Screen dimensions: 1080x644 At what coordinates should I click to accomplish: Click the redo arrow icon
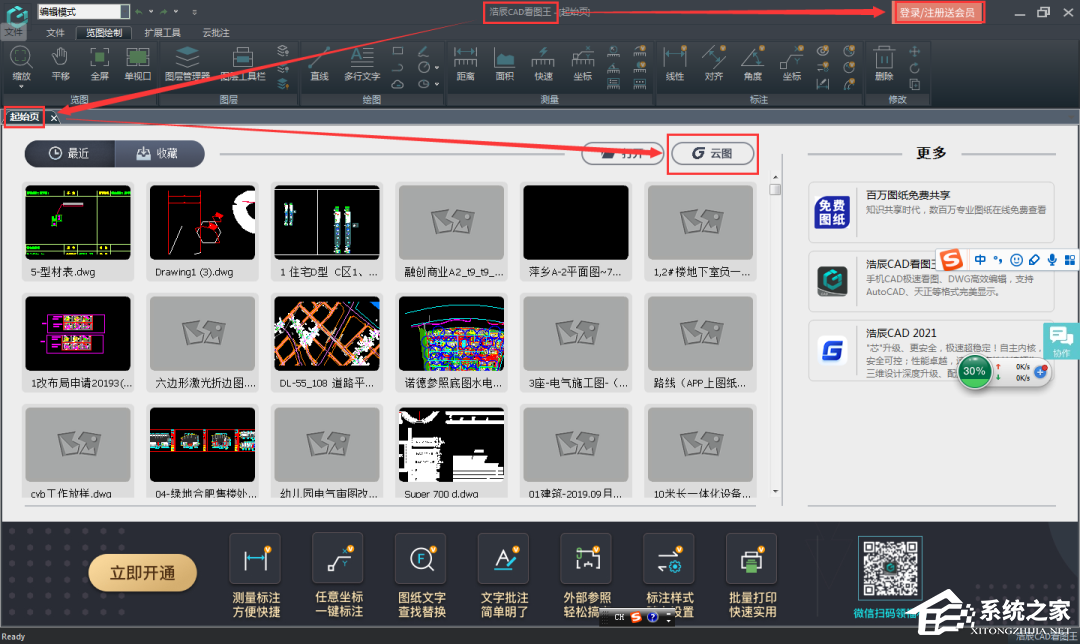(164, 12)
